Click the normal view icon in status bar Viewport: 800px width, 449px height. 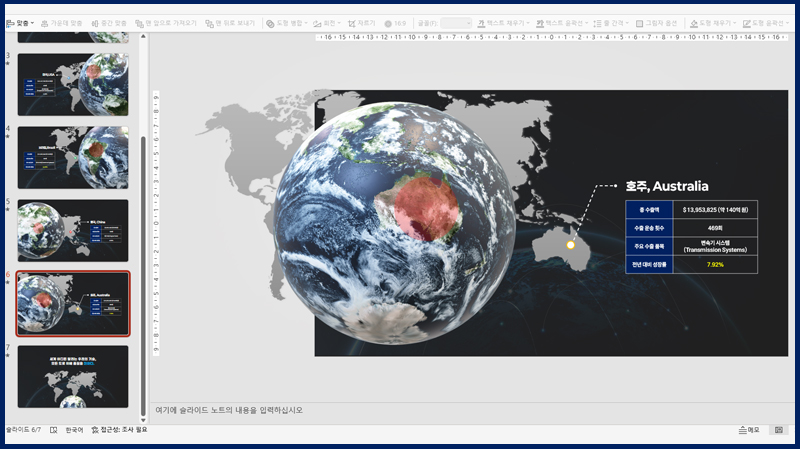[x=779, y=430]
